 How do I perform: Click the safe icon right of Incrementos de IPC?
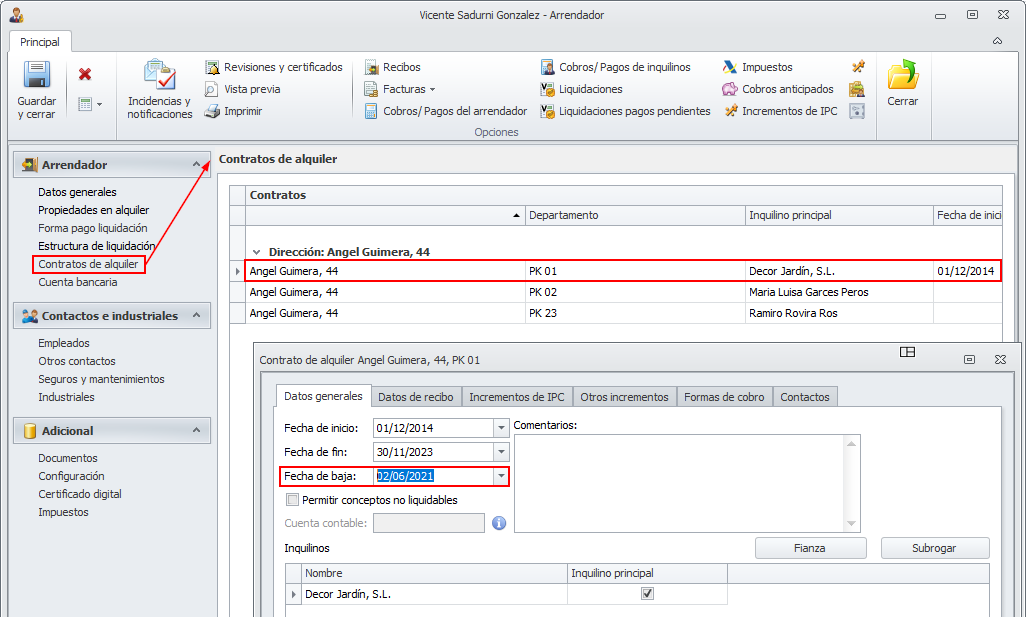coord(857,111)
